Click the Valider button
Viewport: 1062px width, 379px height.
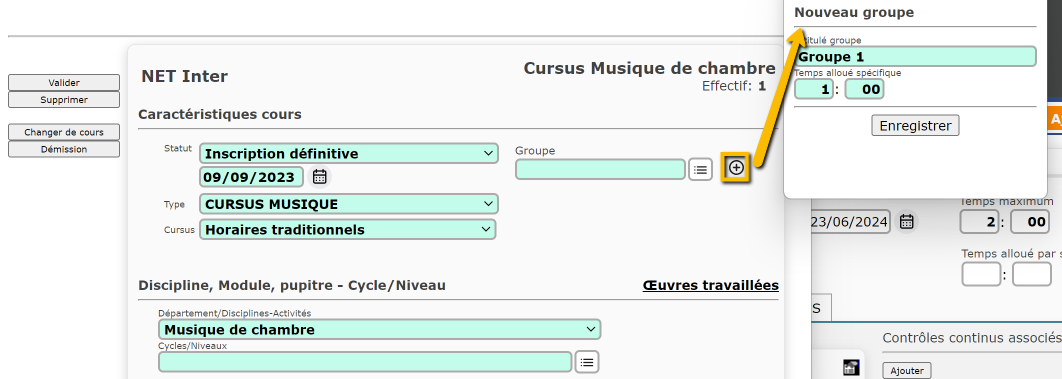click(x=64, y=83)
